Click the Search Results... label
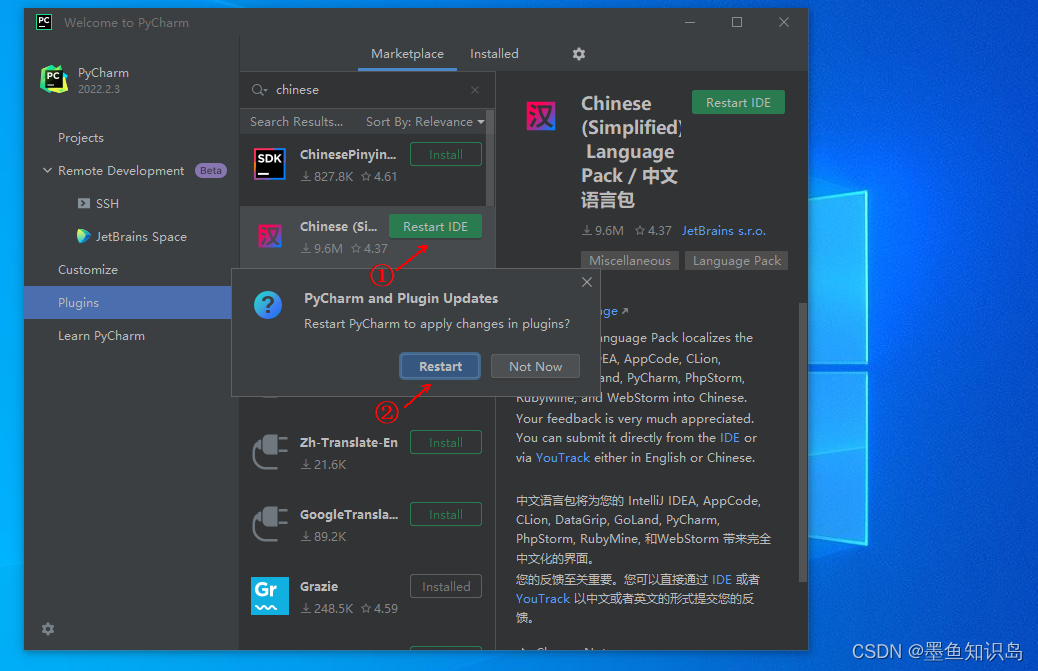The height and width of the screenshot is (671, 1038). [x=297, y=122]
